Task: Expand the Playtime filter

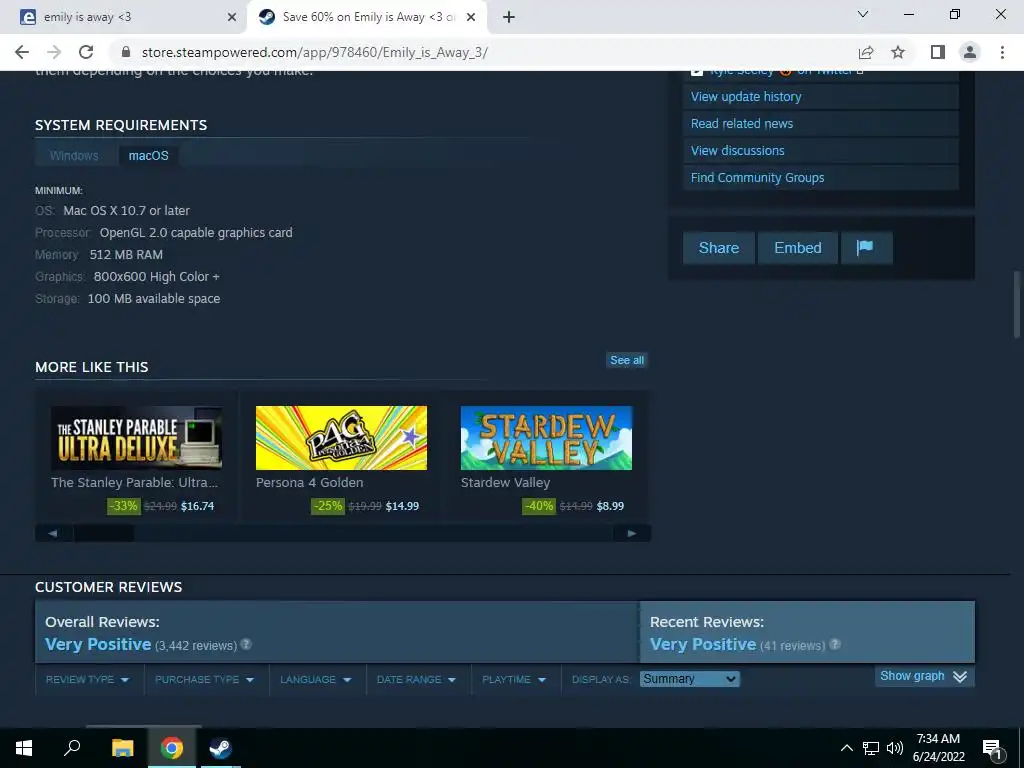Action: click(x=514, y=679)
